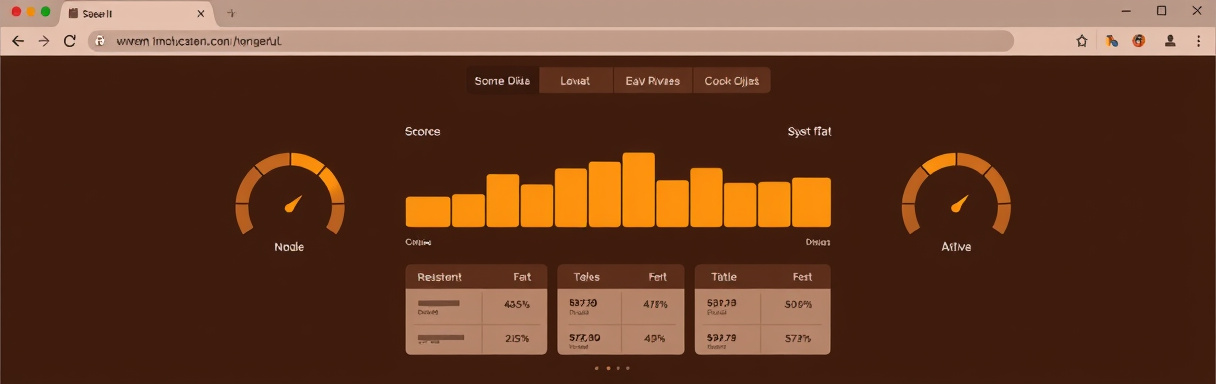
Task: Switch to the EaV Pivess tab
Action: [x=652, y=81]
